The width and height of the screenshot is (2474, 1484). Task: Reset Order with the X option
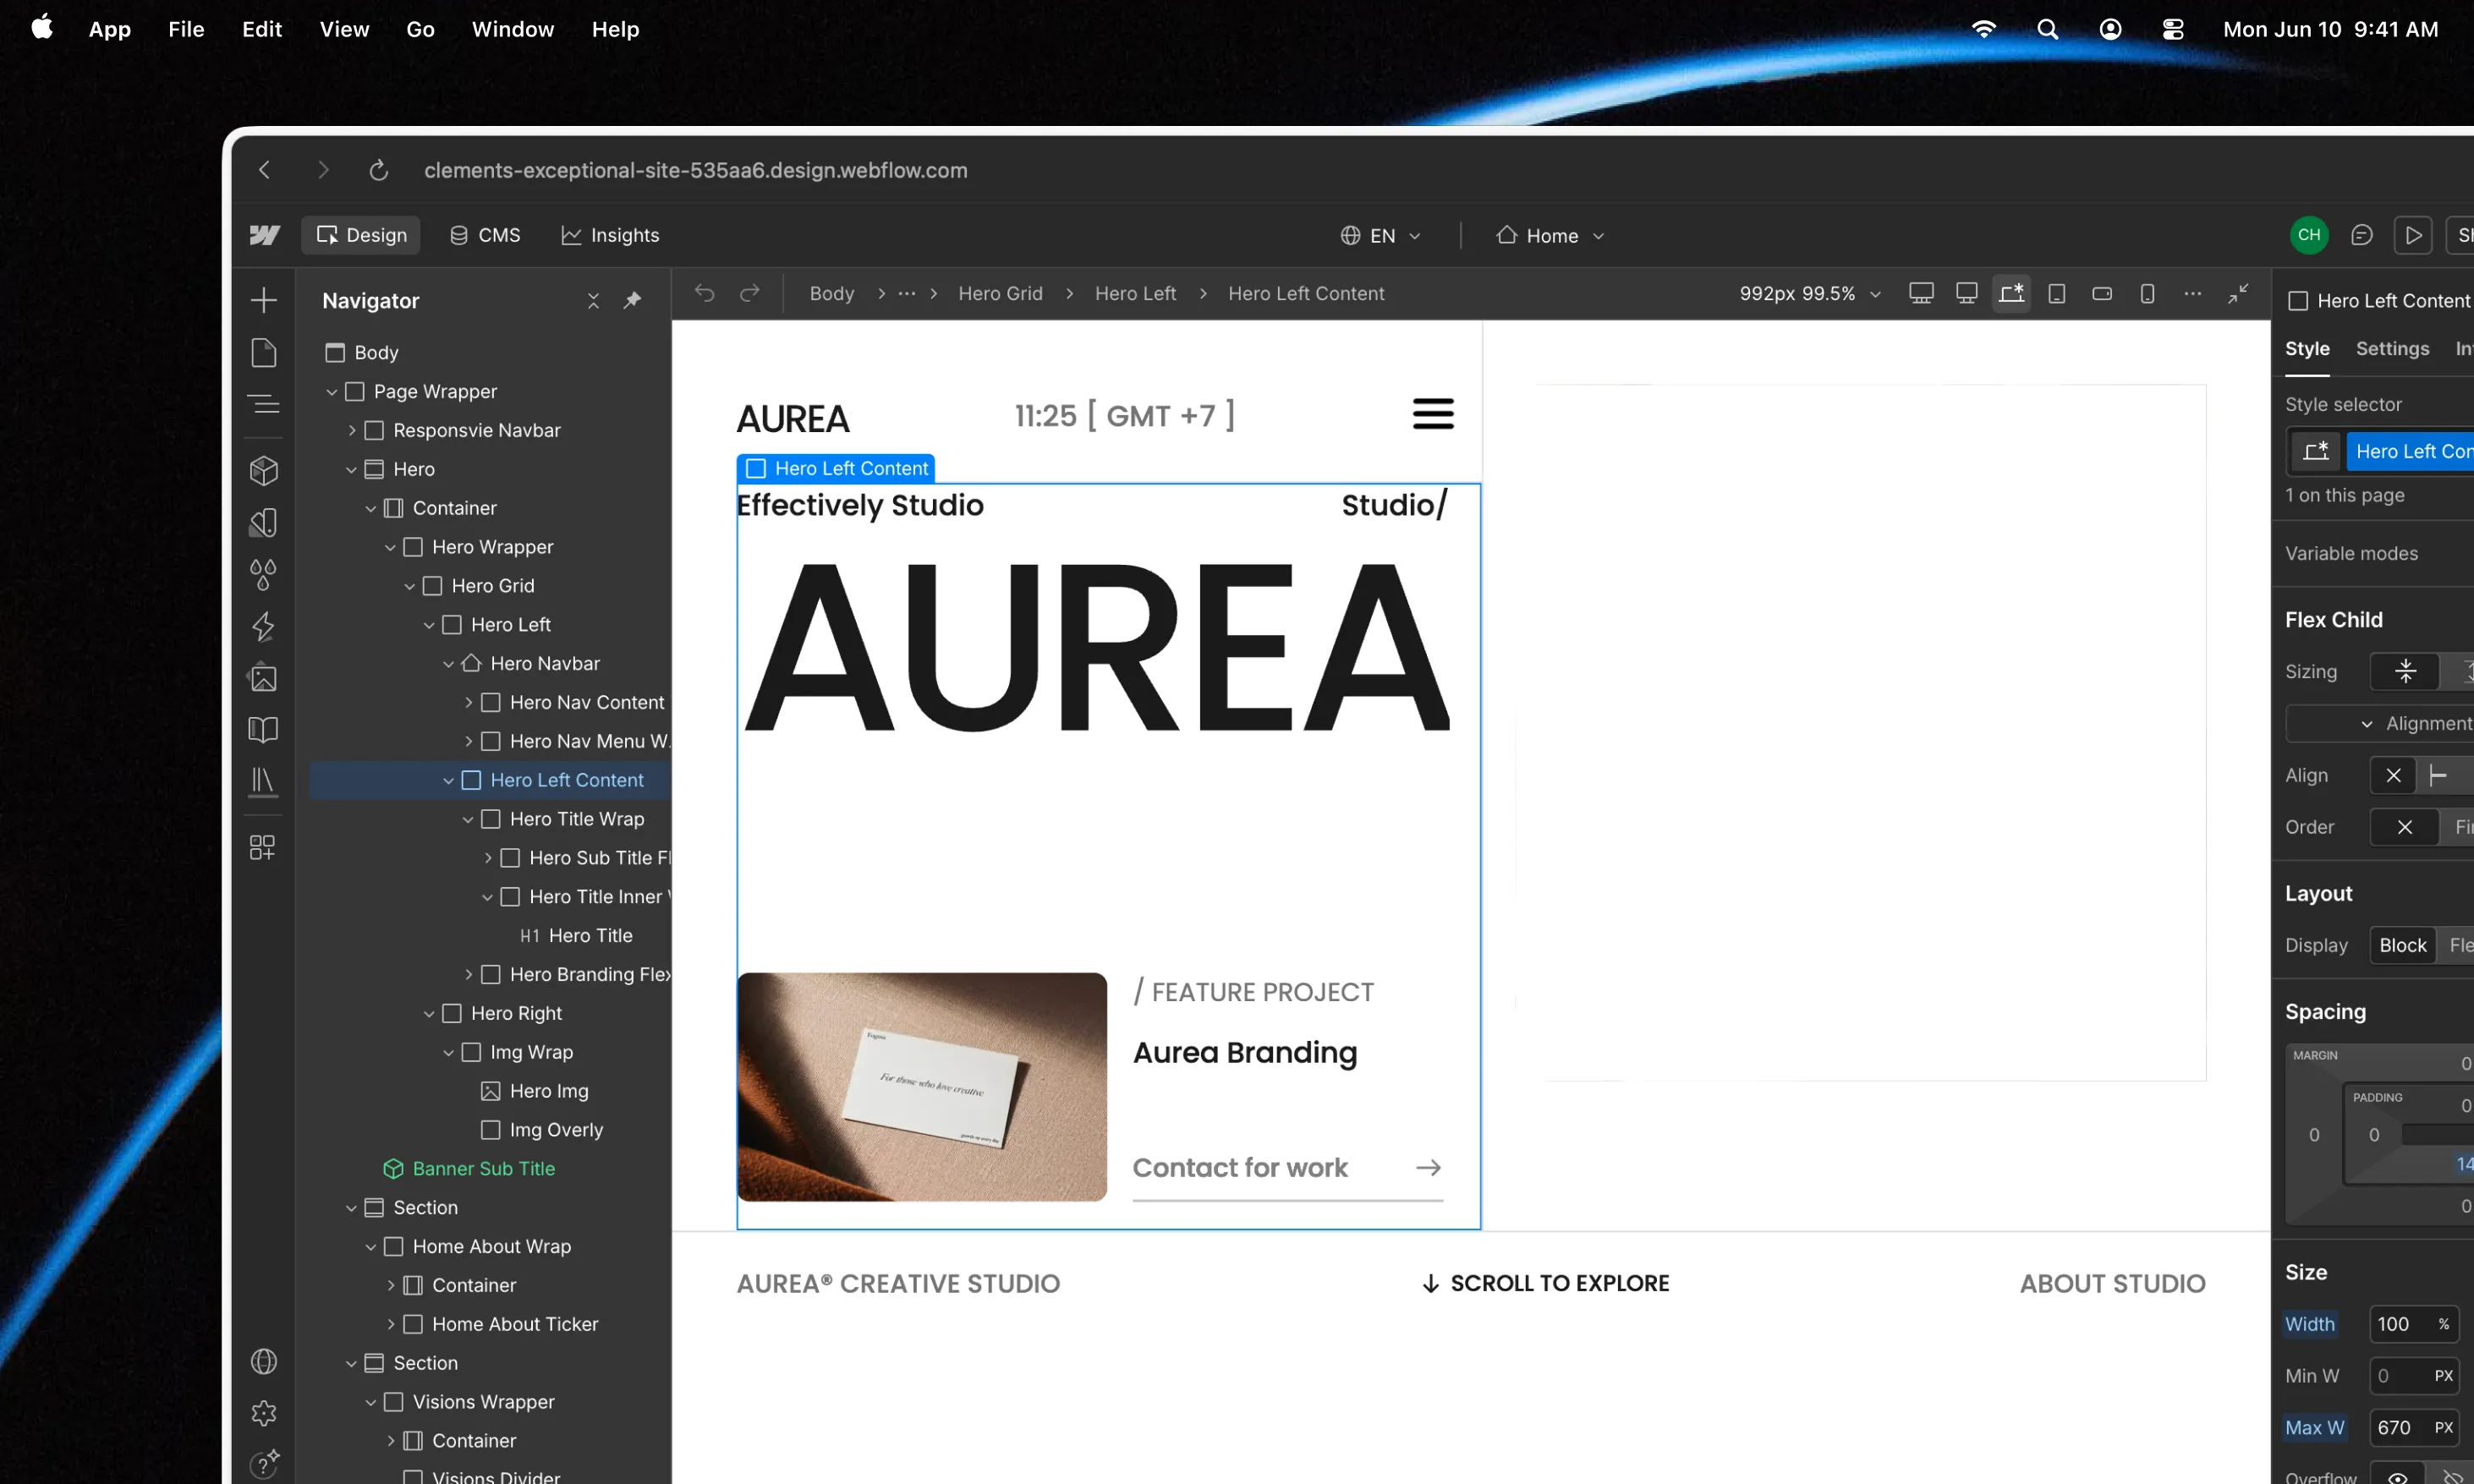point(2405,827)
